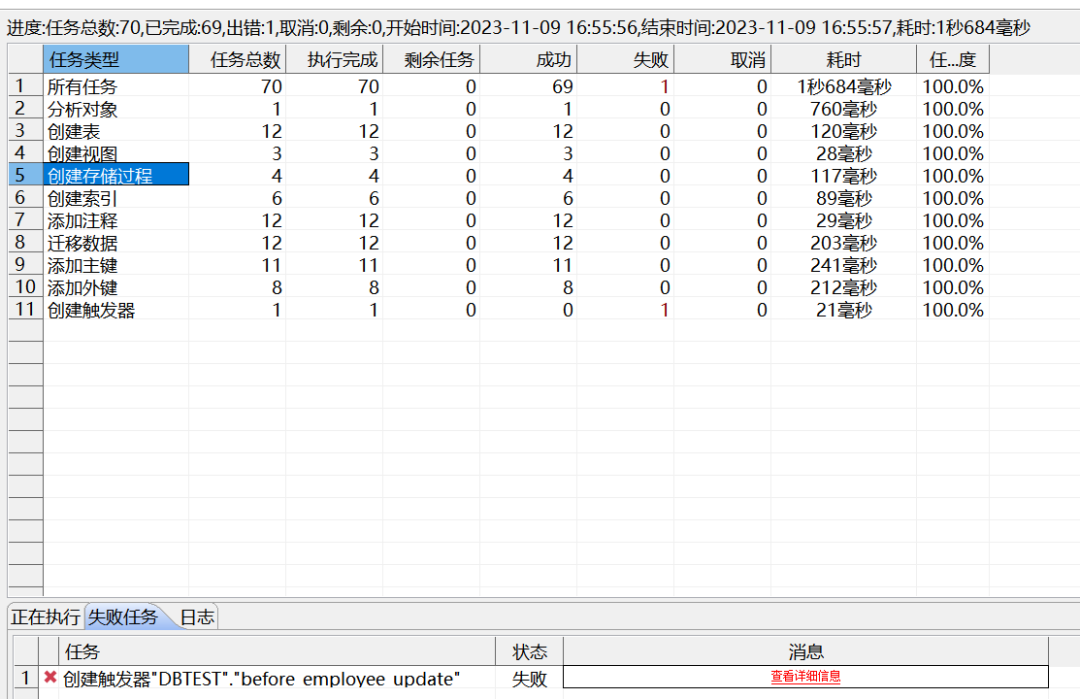Click the 耗时 column header
The image size is (1080, 699).
click(x=843, y=60)
